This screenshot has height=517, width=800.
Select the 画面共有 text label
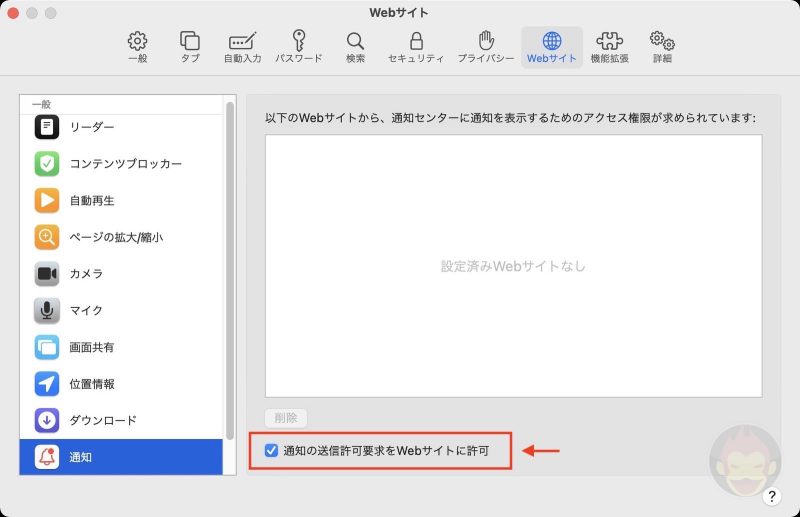[x=92, y=347]
